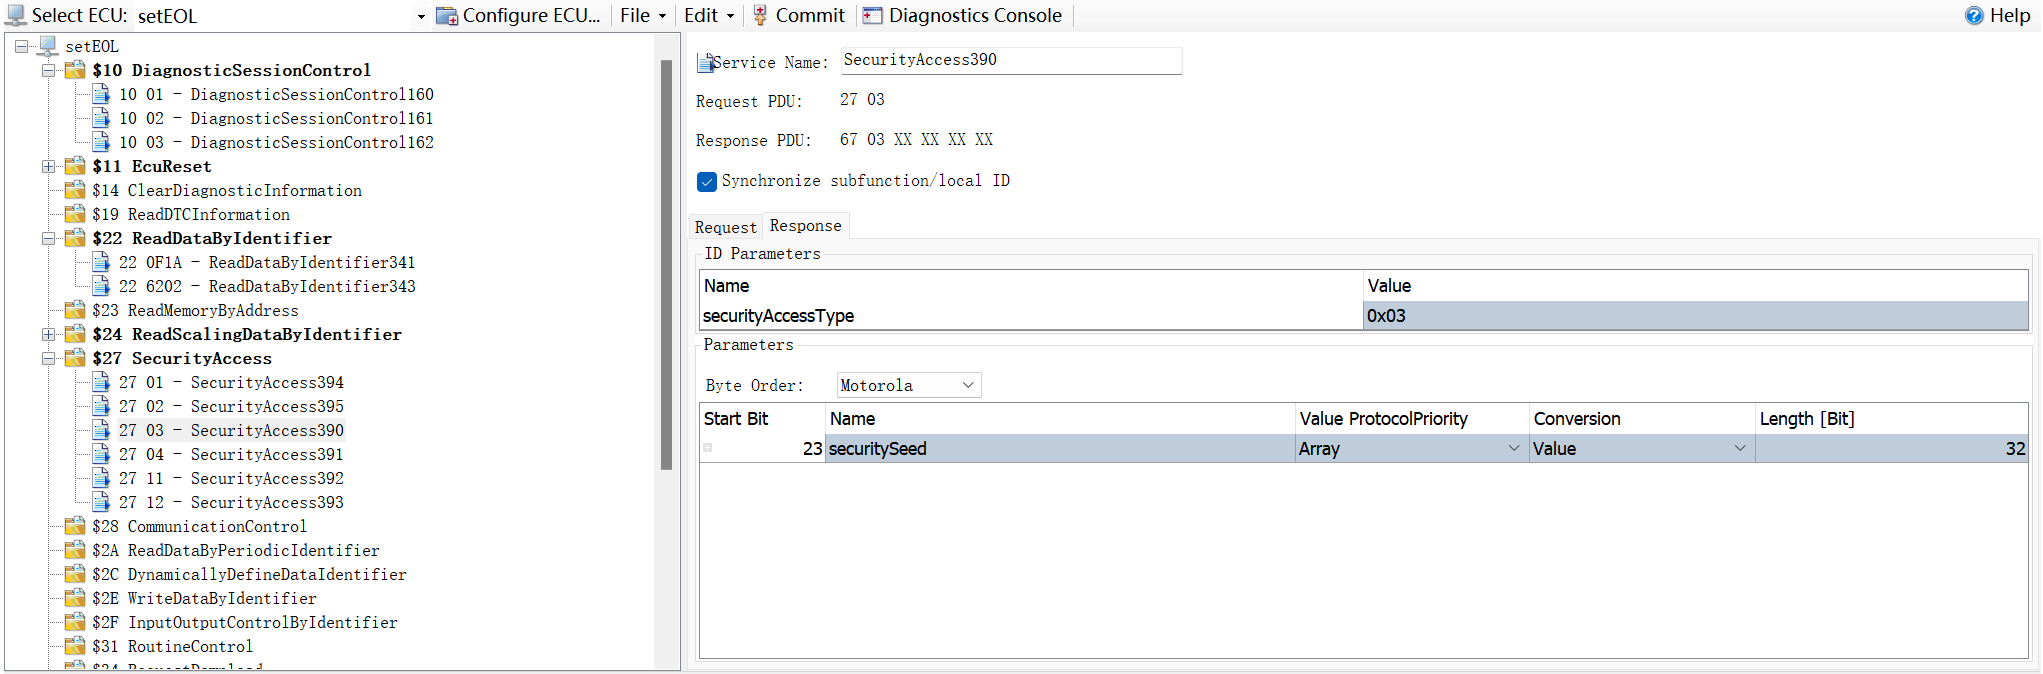
Task: Expand the $24 ReadScalingDataByIdentifier node
Action: point(48,334)
